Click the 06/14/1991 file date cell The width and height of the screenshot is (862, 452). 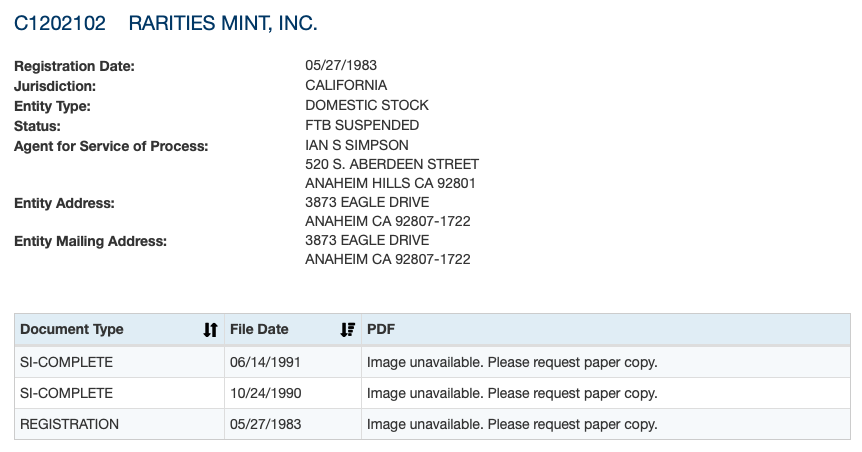point(260,362)
